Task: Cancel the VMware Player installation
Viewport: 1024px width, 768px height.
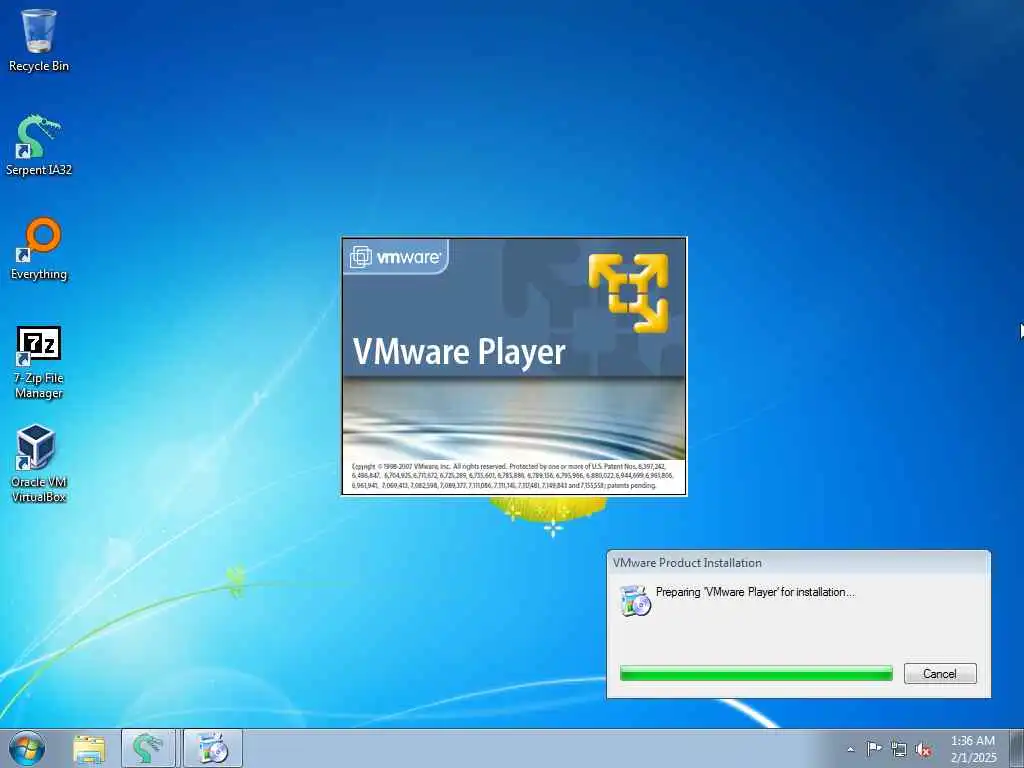Action: click(940, 673)
